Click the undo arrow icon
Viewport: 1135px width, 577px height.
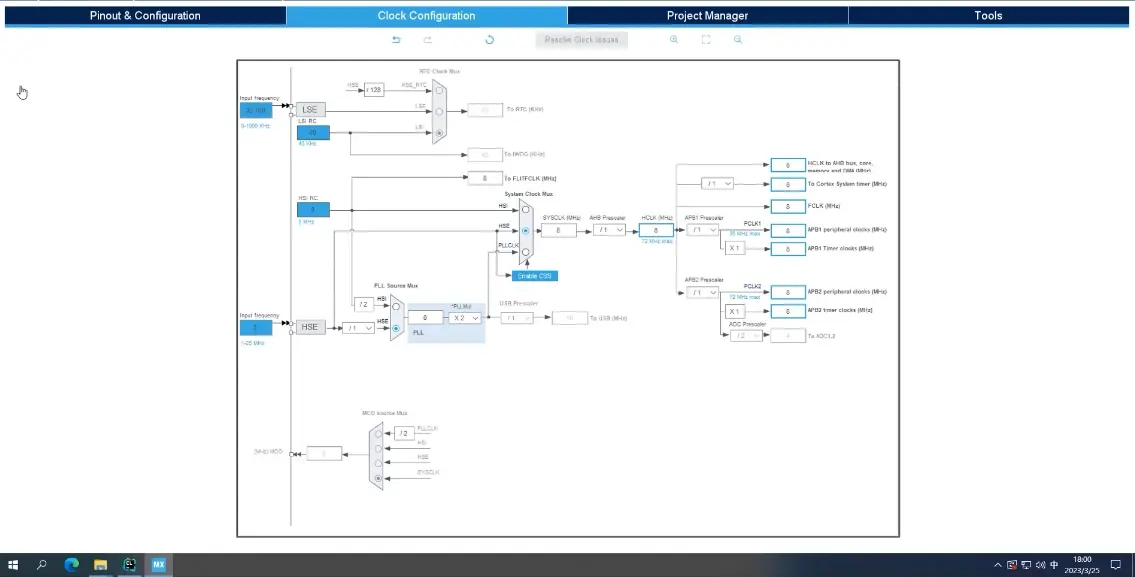pyautogui.click(x=396, y=39)
